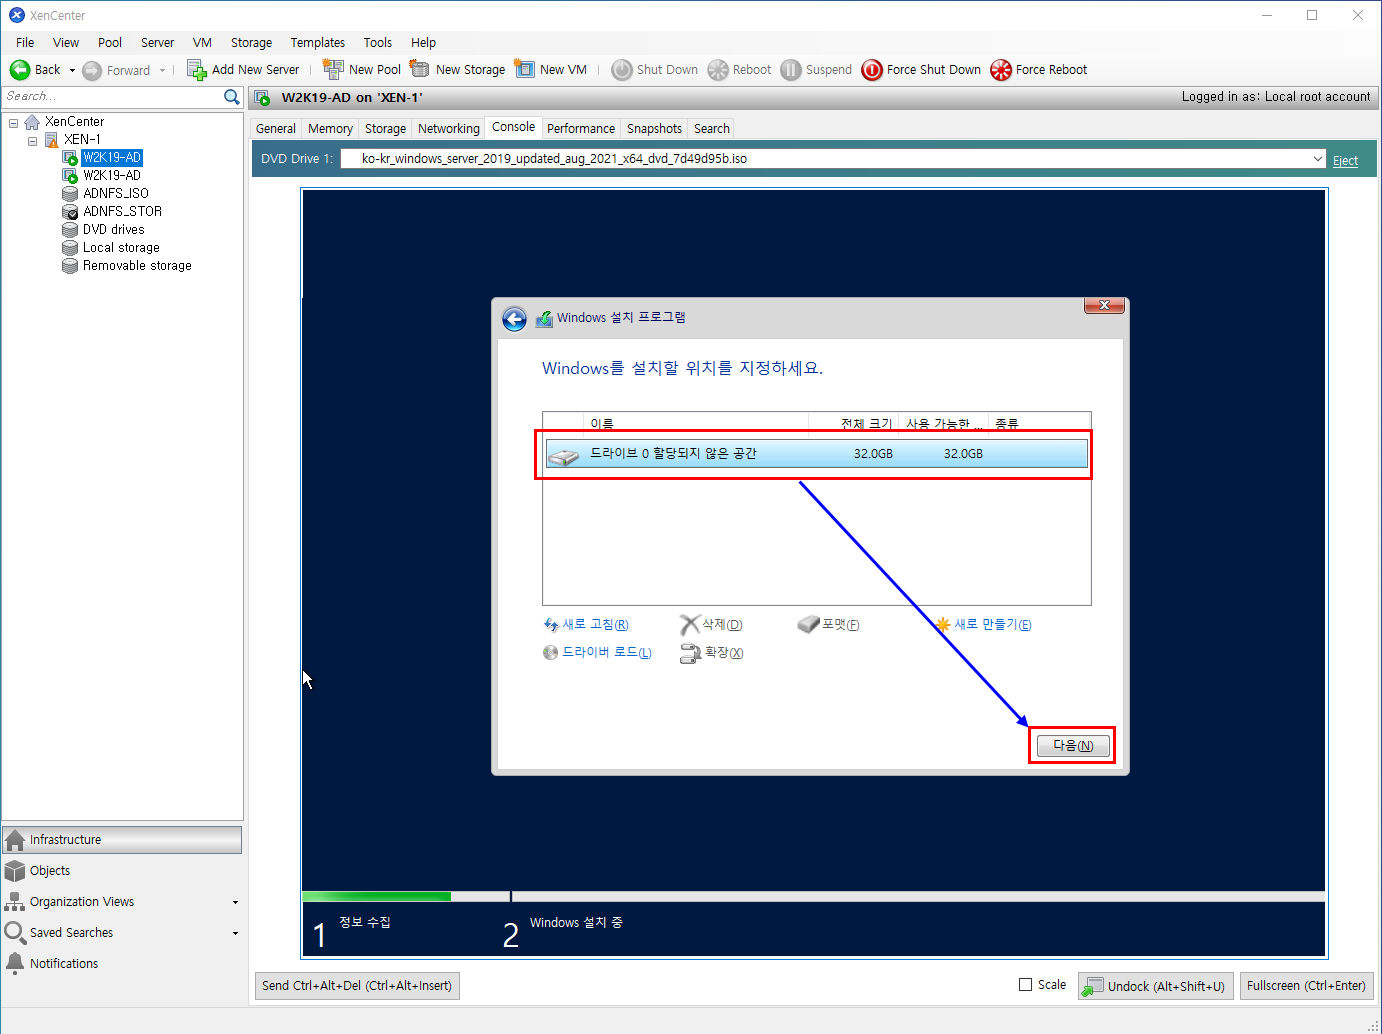Click the Add New Server icon

196,70
